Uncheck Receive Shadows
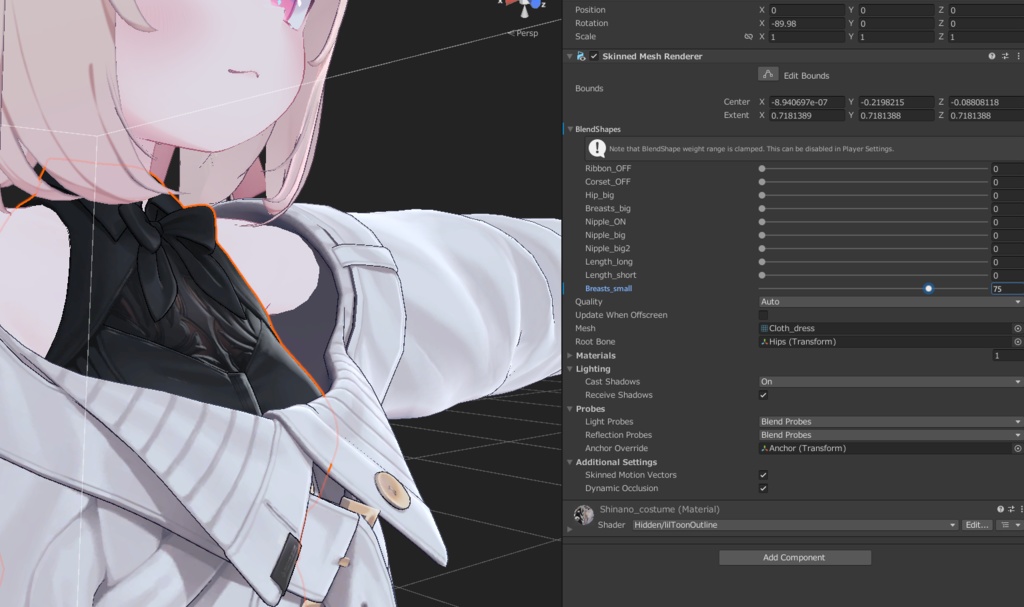 point(763,395)
